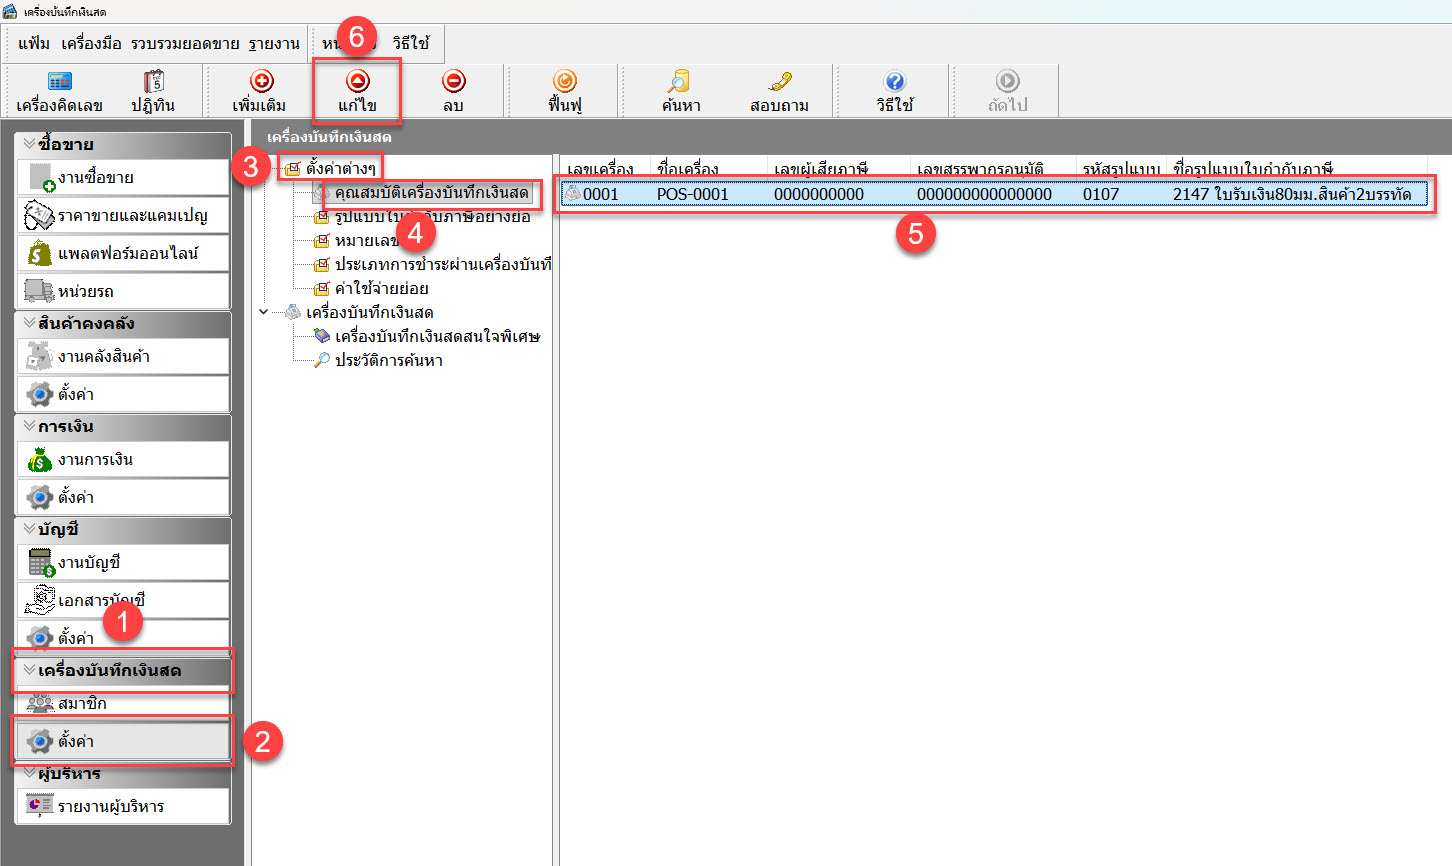
Task: Click the เพิ่มเติม add button icon
Action: [261, 82]
